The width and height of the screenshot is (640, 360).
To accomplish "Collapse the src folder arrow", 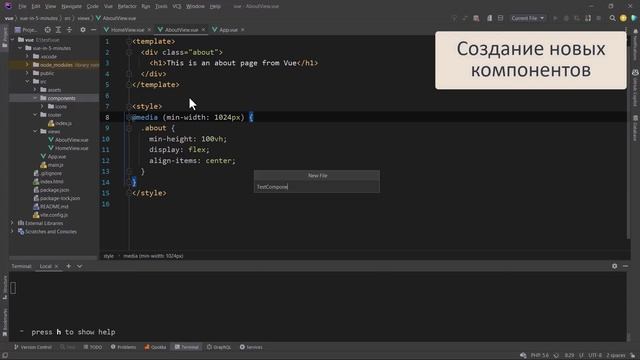I will [27, 81].
